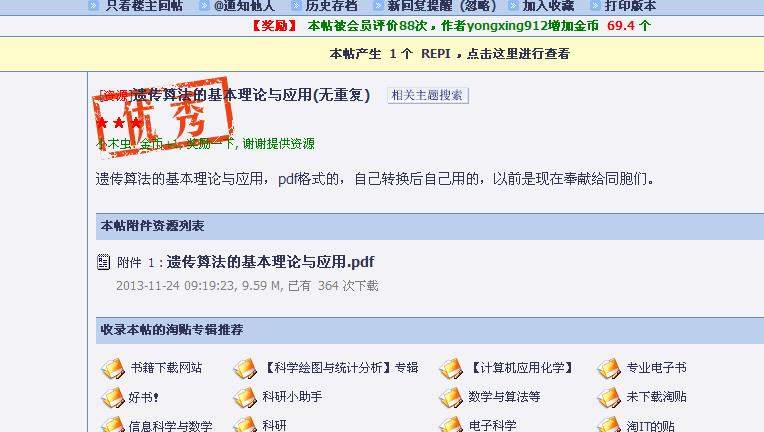The width and height of the screenshot is (764, 432).
Task: Click the folder icon beside 科研小助手
Action: 245,398
